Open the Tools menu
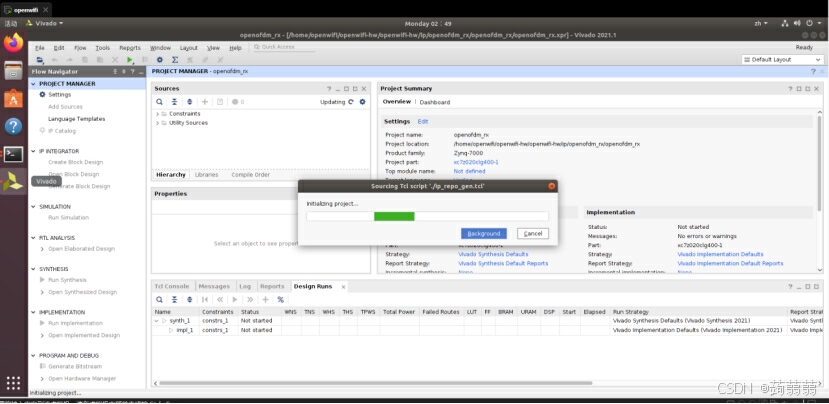Viewport: 829px width, 404px height. [103, 48]
